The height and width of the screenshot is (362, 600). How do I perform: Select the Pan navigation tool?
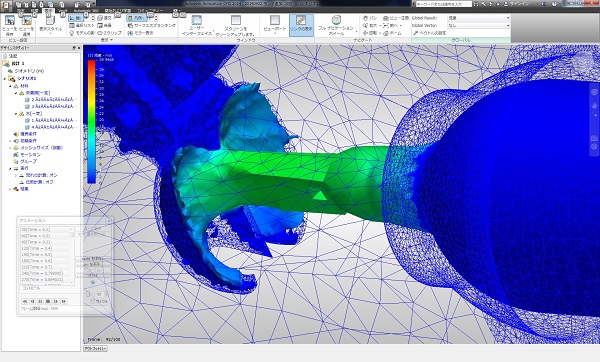[x=370, y=18]
